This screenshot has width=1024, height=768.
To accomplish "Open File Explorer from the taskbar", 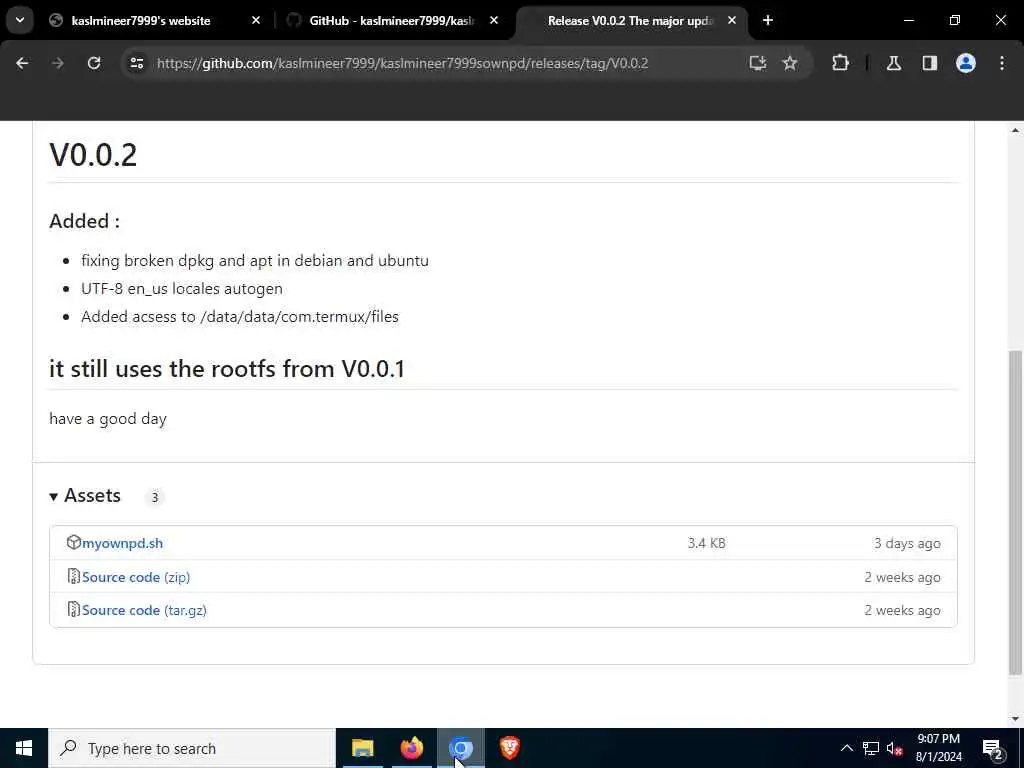I will tap(362, 748).
